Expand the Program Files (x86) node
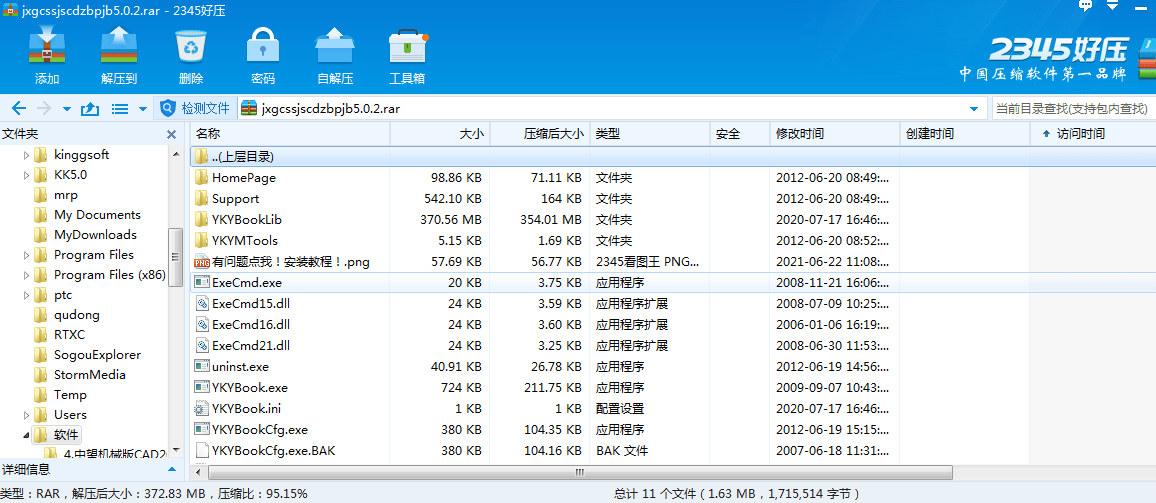The width and height of the screenshot is (1156, 503). [27, 275]
